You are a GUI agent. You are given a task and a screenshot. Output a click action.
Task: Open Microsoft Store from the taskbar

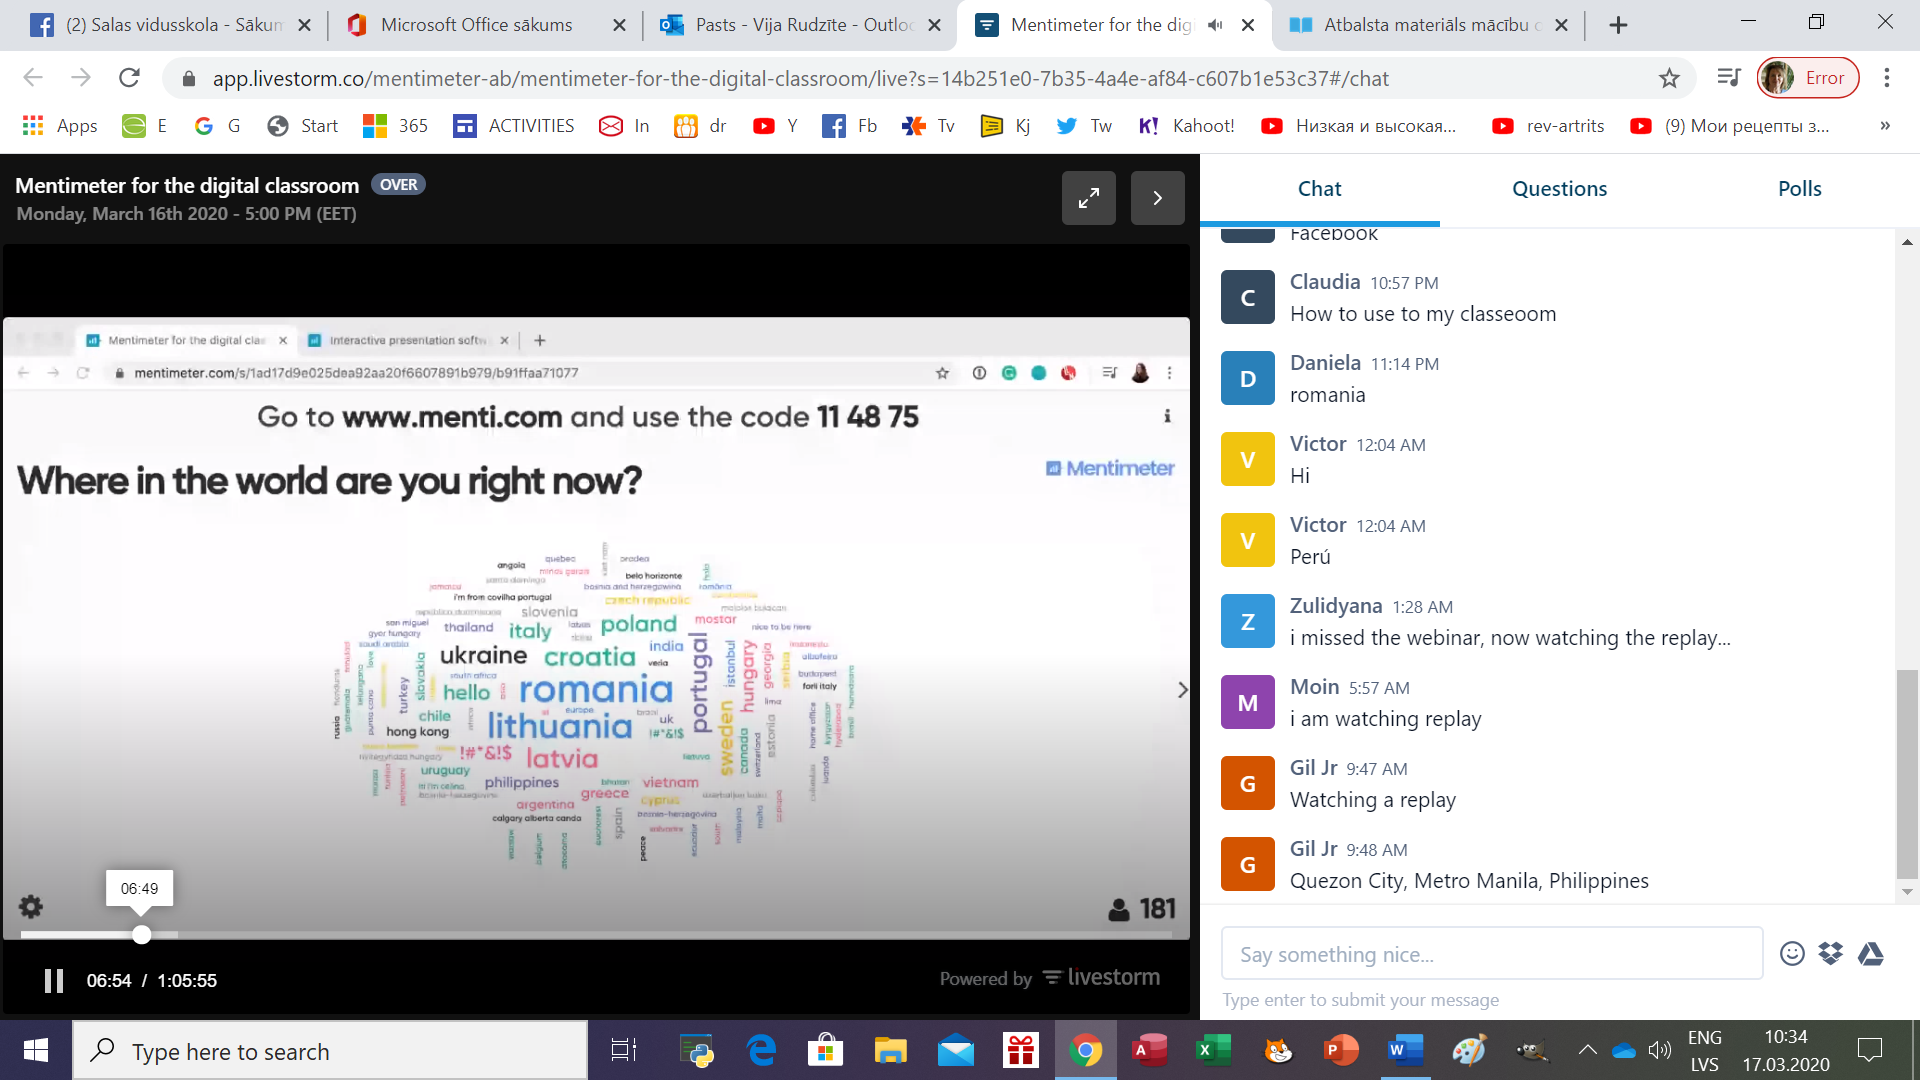click(x=825, y=1050)
